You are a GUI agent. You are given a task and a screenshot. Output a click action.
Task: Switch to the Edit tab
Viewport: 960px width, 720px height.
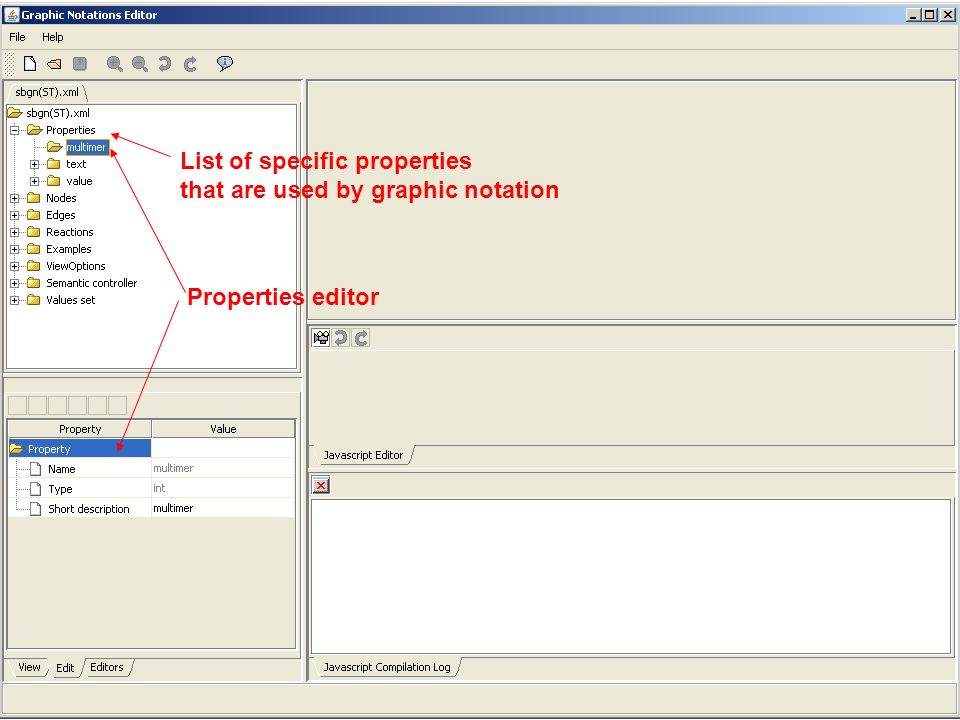65,667
